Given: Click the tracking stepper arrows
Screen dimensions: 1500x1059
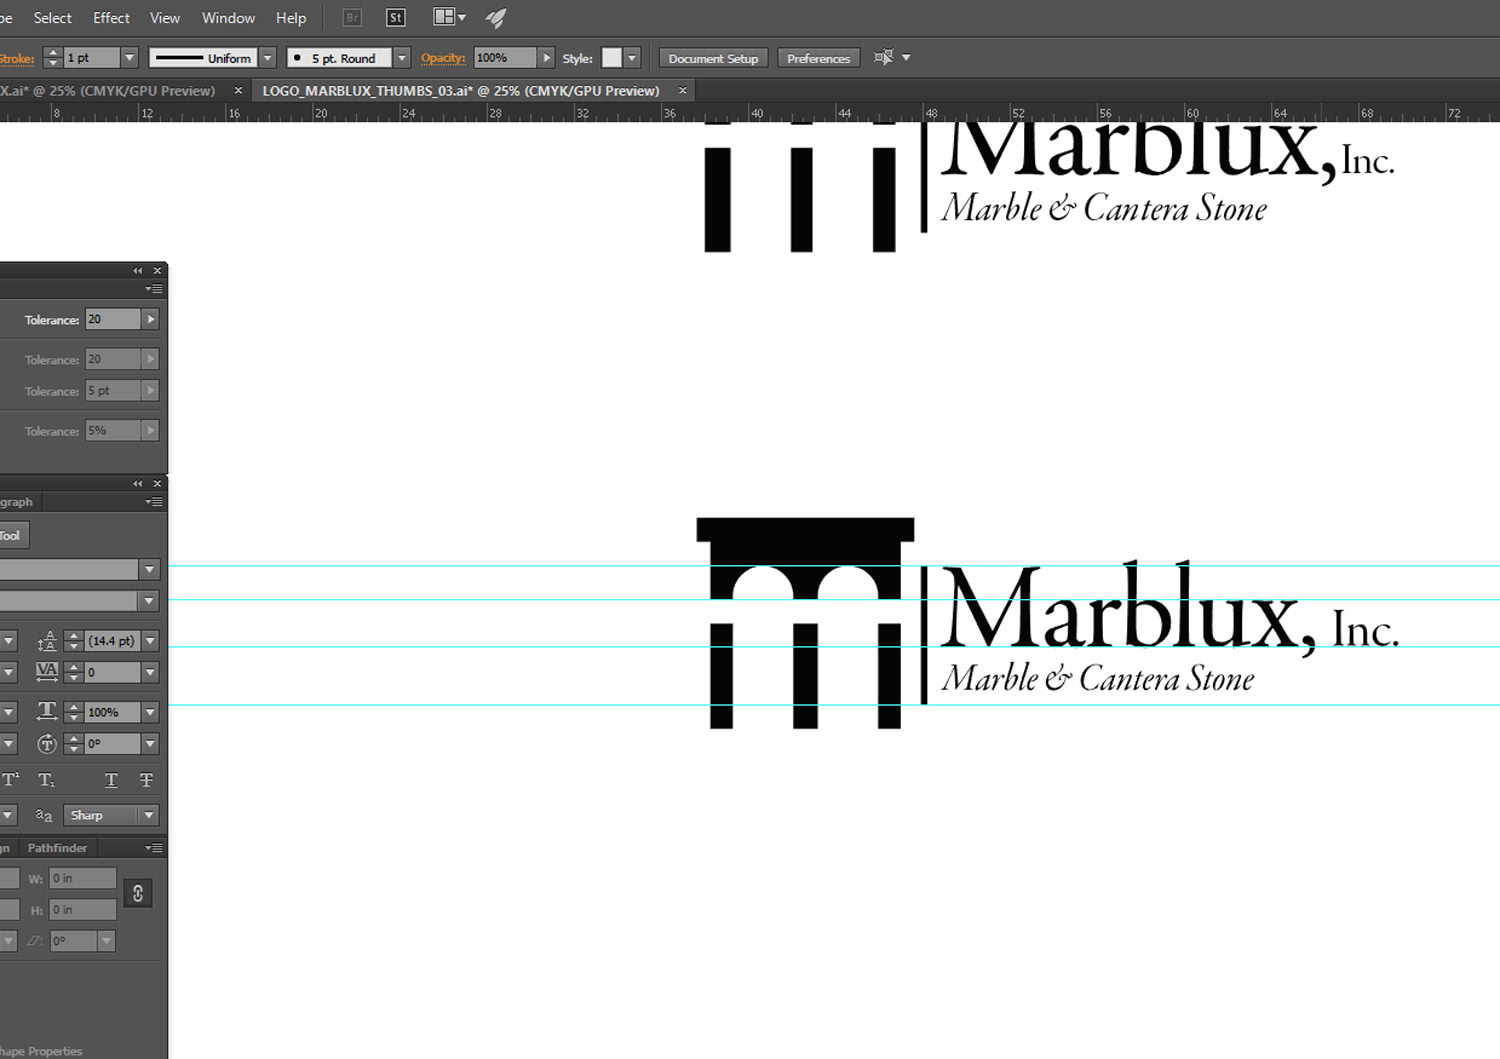Looking at the screenshot, I should pyautogui.click(x=73, y=672).
